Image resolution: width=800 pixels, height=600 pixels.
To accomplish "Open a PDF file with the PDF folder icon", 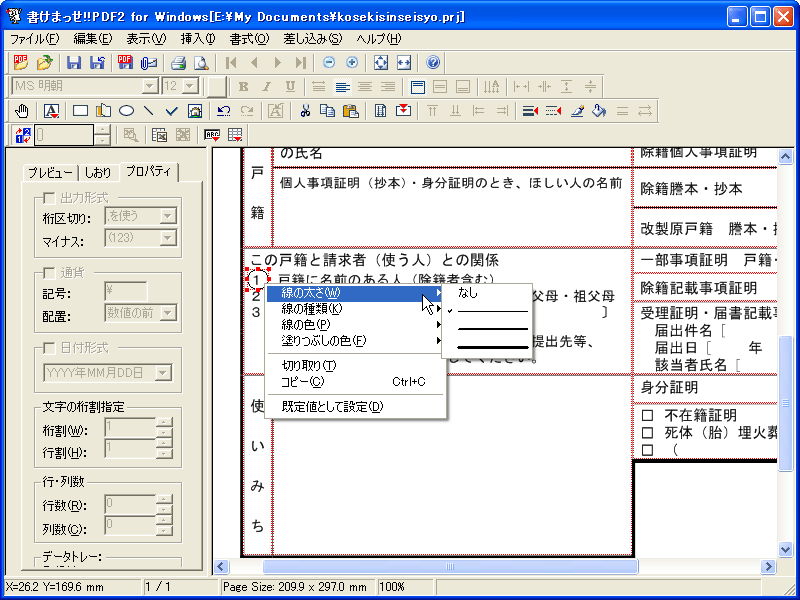I will coord(20,62).
